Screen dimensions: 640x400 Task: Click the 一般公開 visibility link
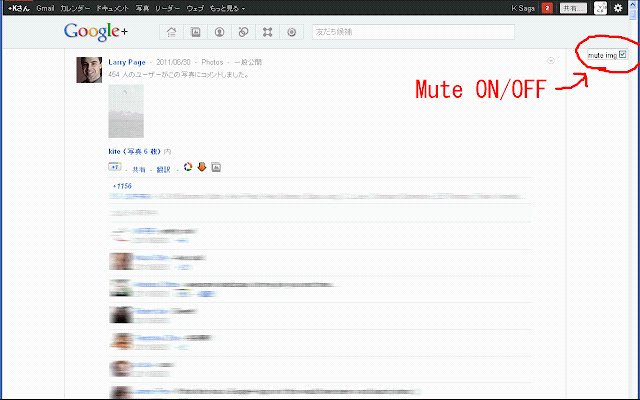coord(248,62)
